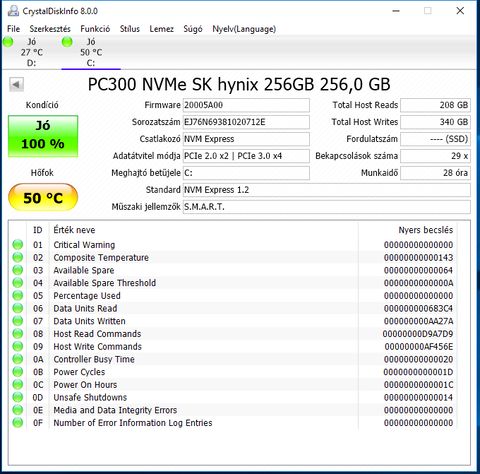This screenshot has width=480, height=474.
Task: Click status dot of Error Information Log Entries row
Action: pos(18,423)
